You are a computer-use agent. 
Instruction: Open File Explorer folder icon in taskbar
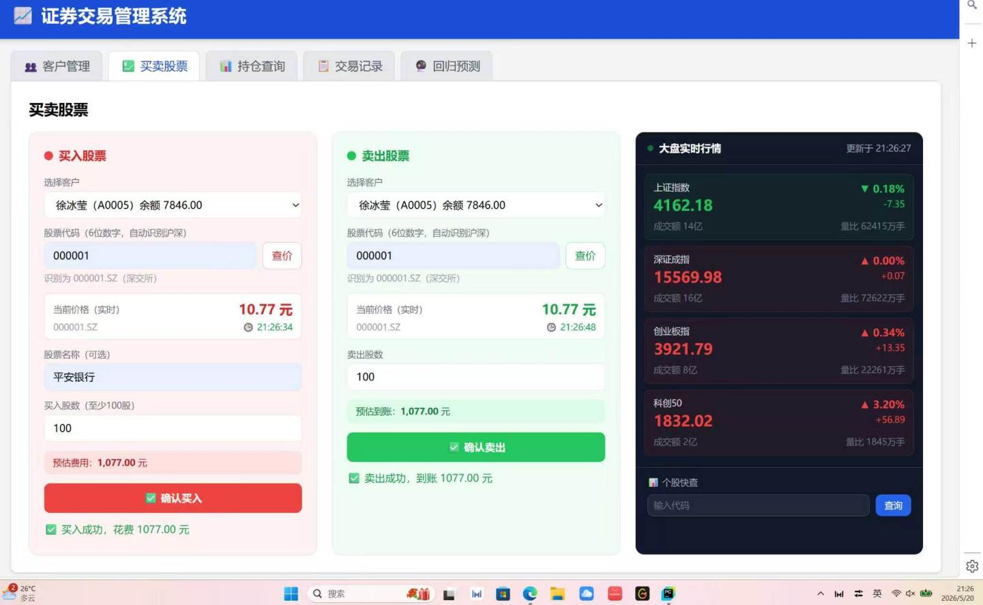point(557,593)
